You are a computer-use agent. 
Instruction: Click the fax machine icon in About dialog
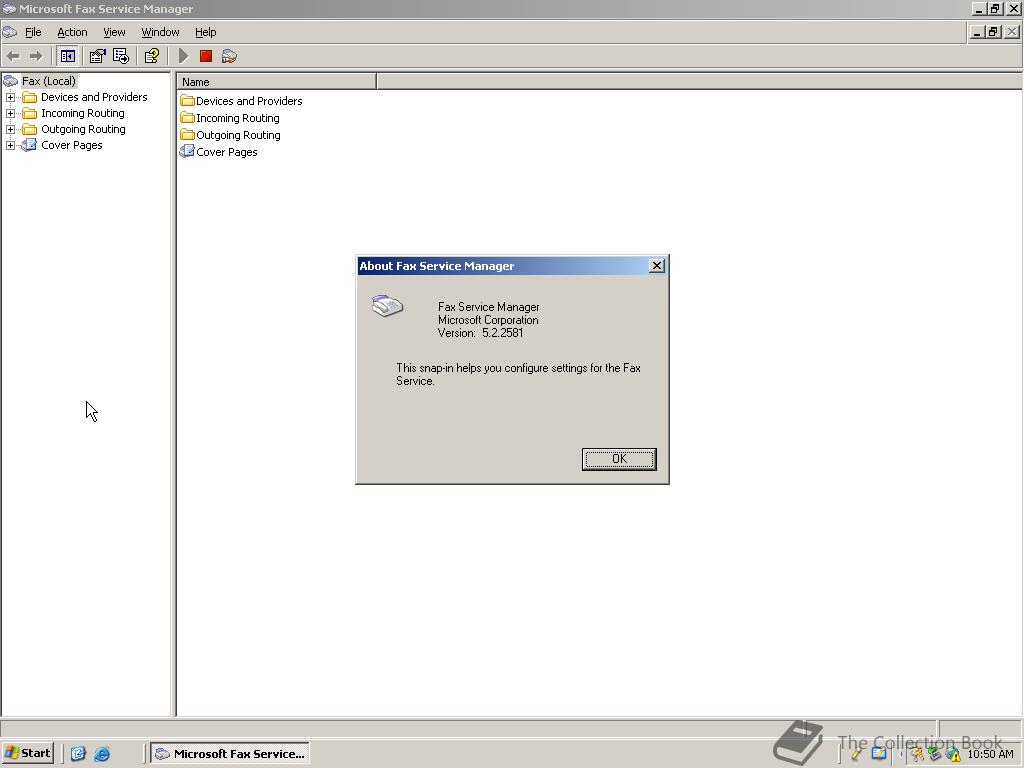387,306
